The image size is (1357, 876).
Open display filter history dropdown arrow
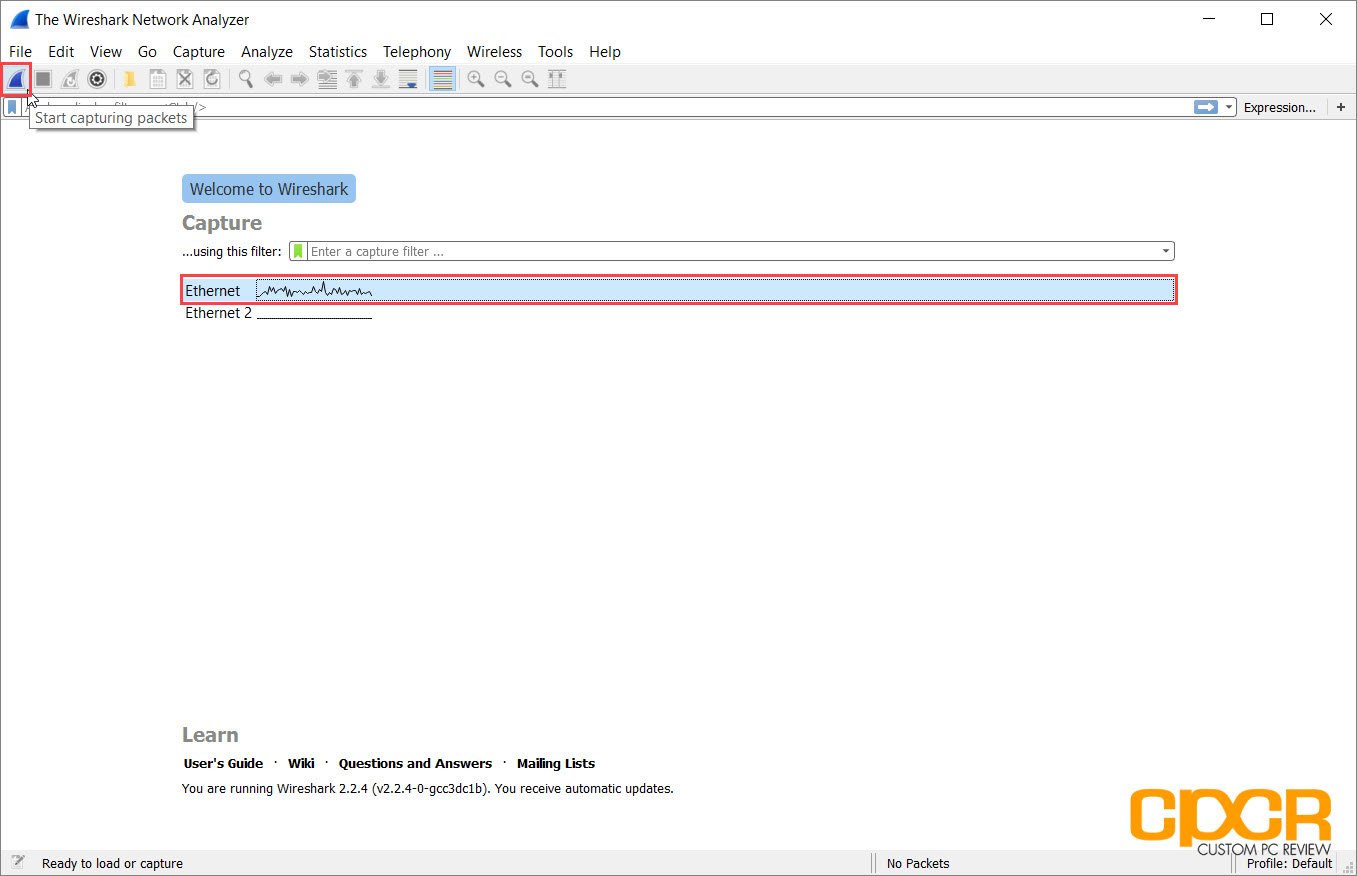click(x=1229, y=107)
